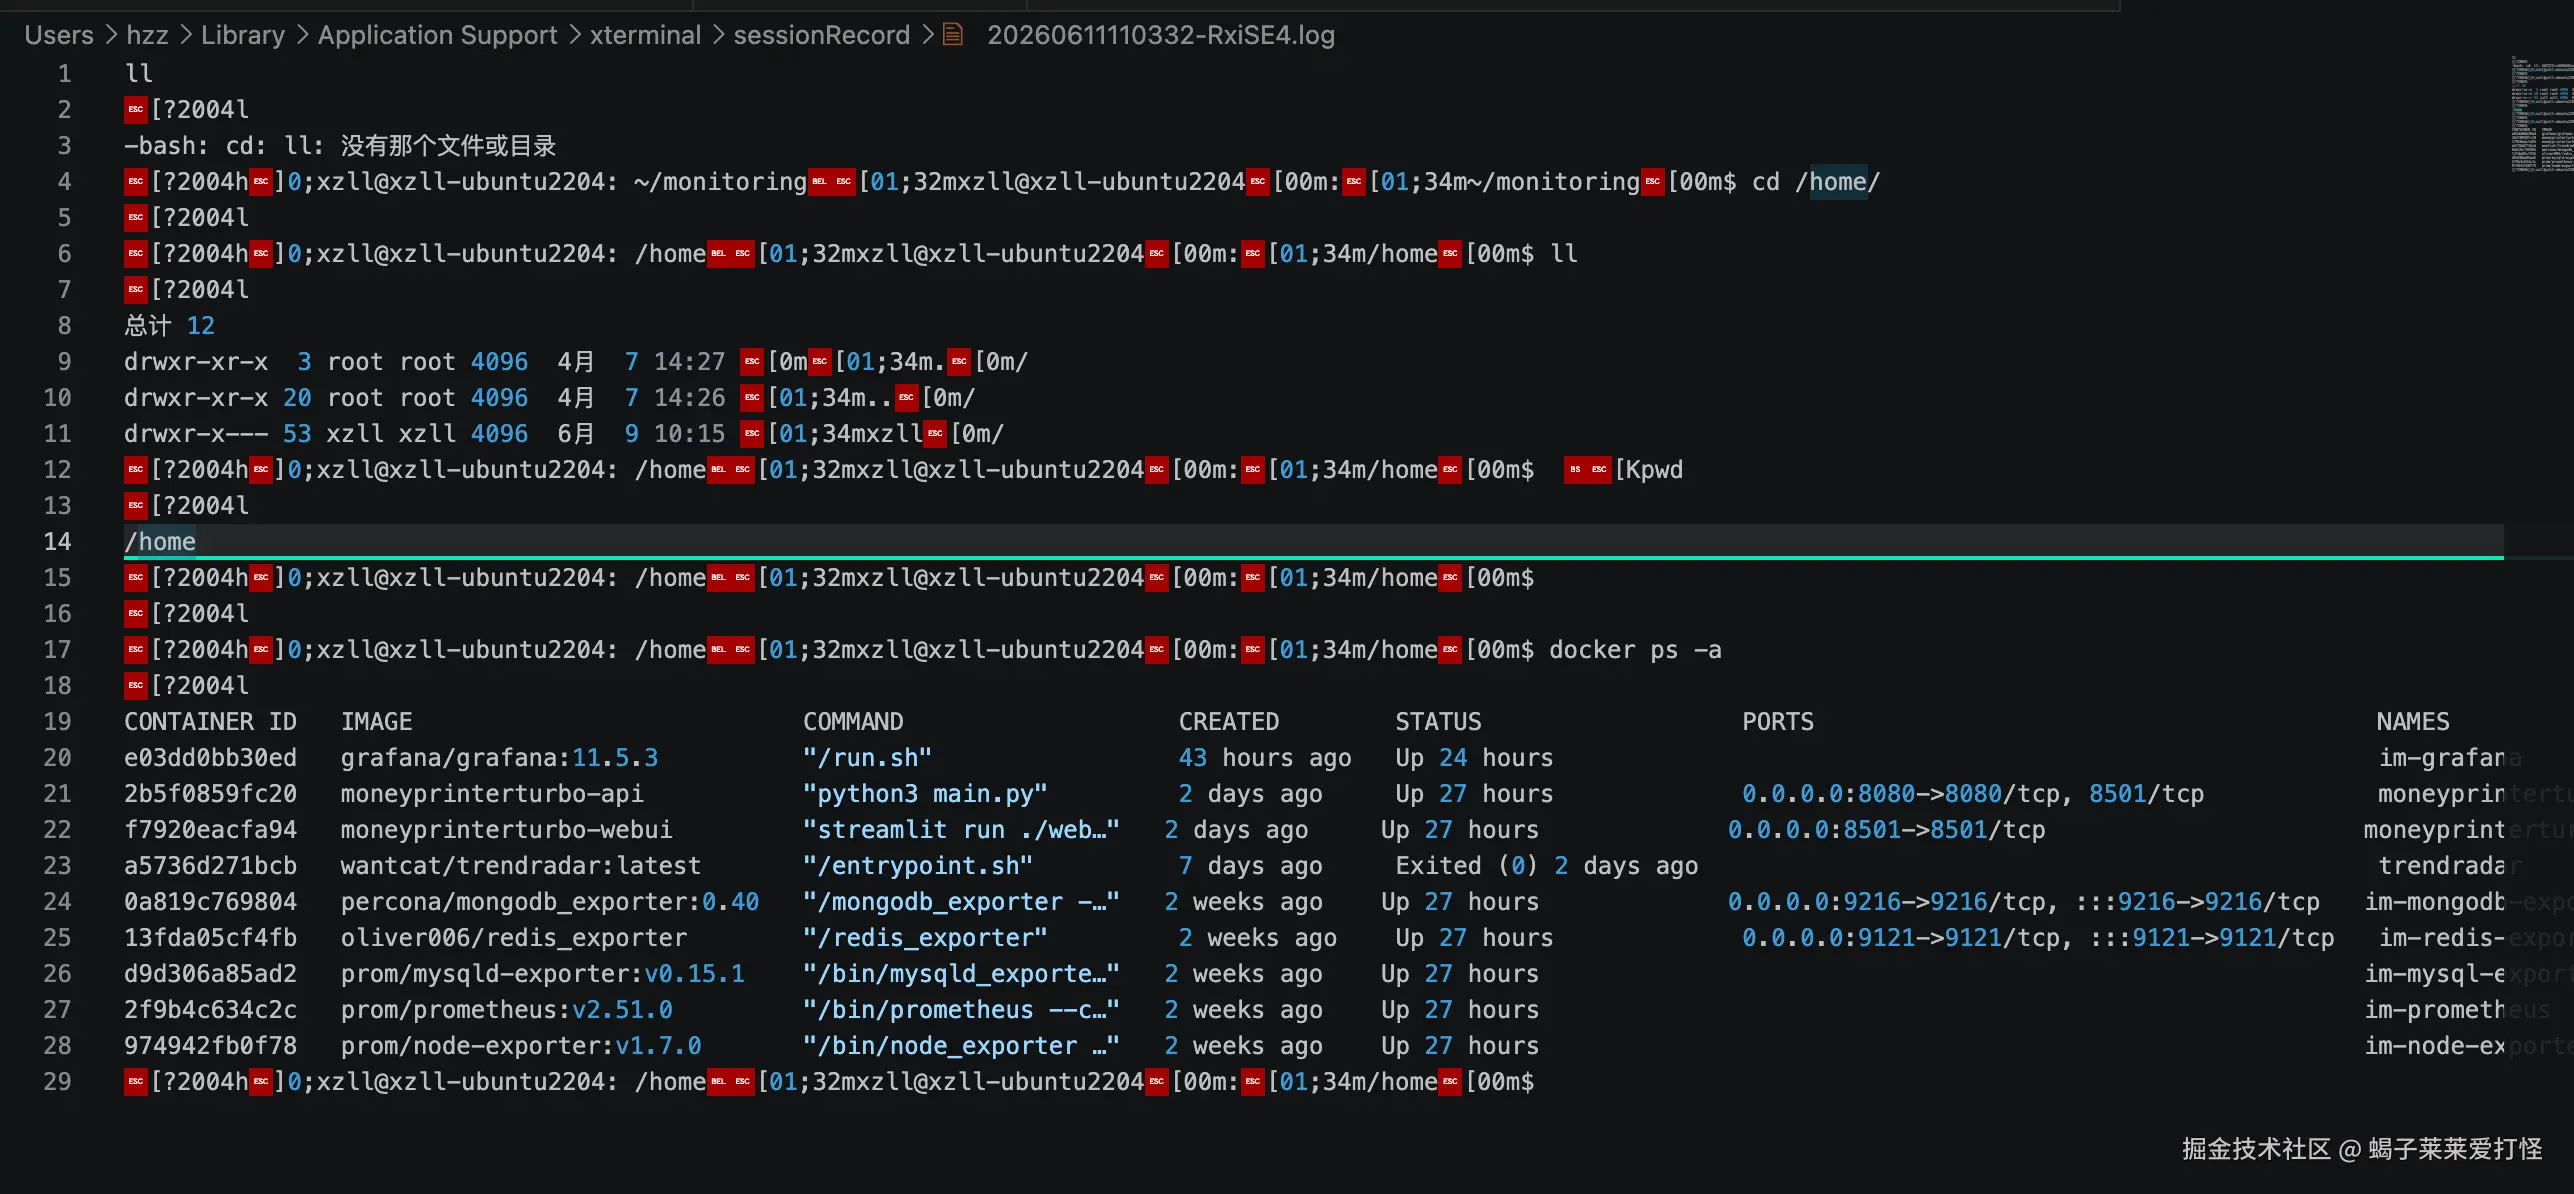2574x1194 pixels.
Task: Click container ID 974942fb0f78
Action: [x=211, y=1046]
